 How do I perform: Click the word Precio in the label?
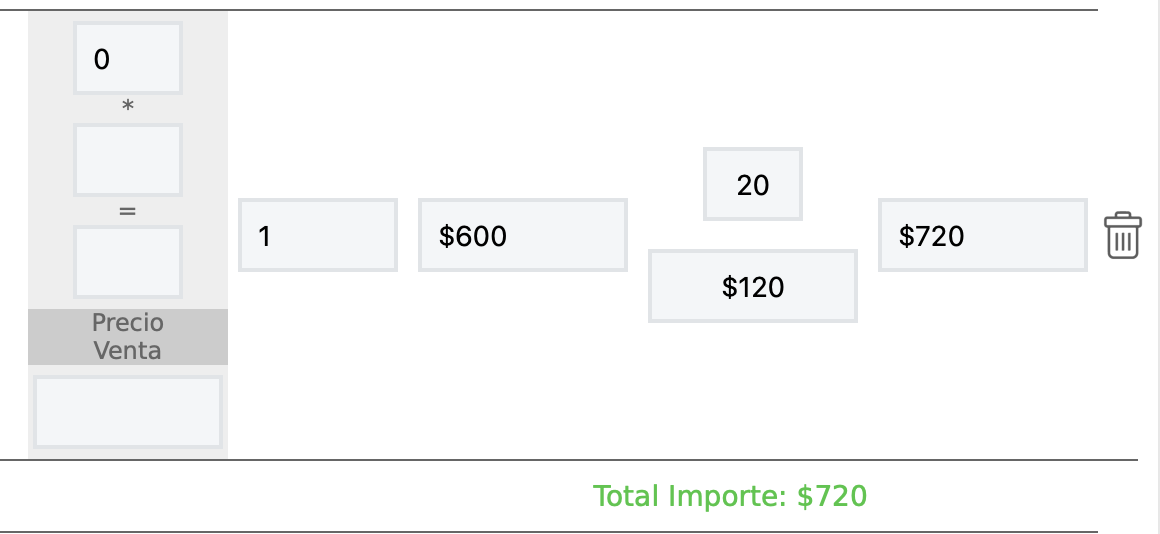(127, 323)
